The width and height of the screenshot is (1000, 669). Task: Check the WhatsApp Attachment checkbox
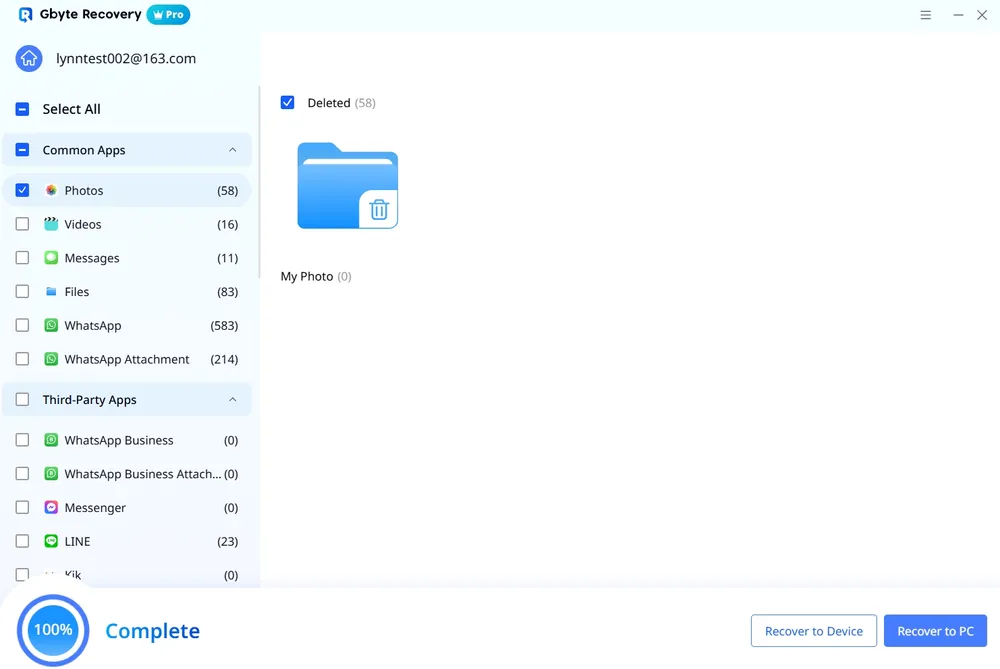[22, 359]
